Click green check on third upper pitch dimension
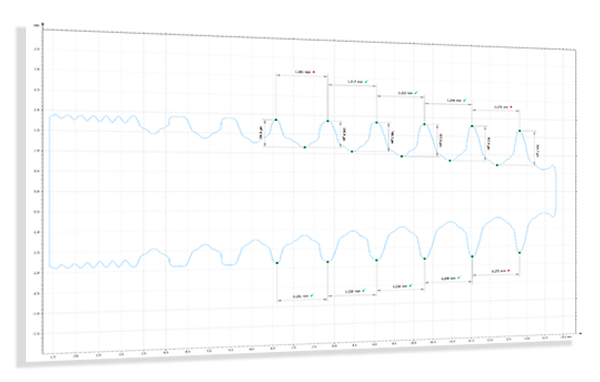The width and height of the screenshot is (600, 382). (416, 93)
